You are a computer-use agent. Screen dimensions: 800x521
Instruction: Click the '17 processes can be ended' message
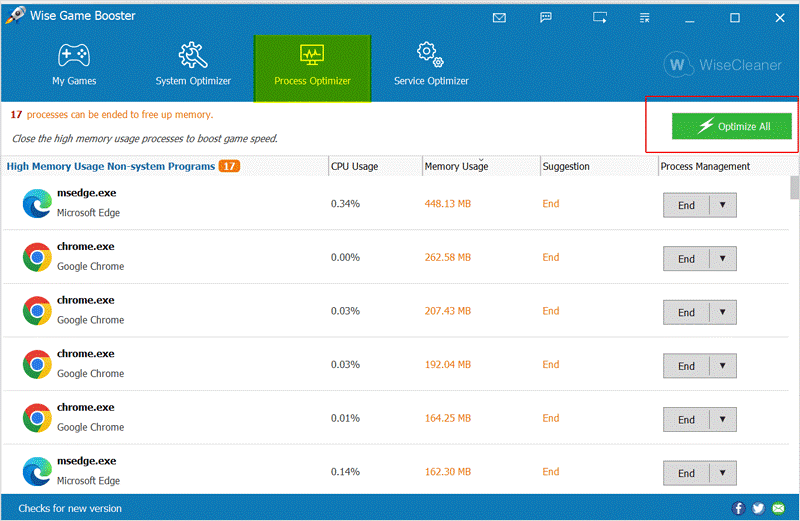[112, 114]
